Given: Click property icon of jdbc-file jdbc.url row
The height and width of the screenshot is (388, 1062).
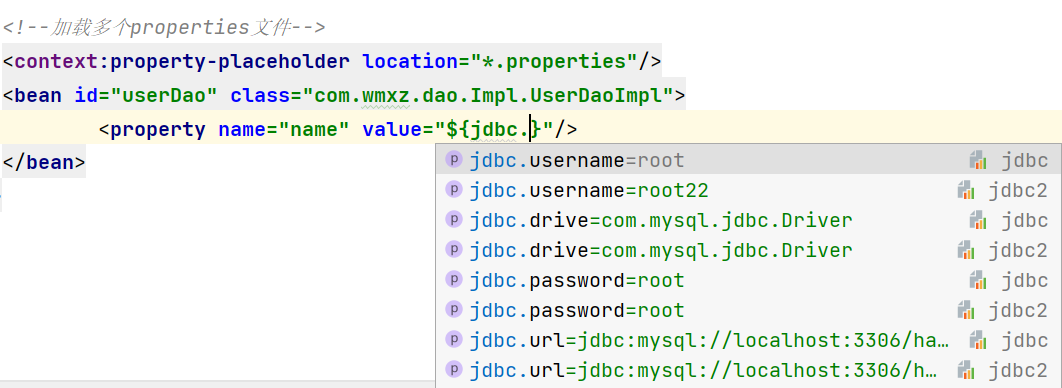Looking at the screenshot, I should point(453,340).
